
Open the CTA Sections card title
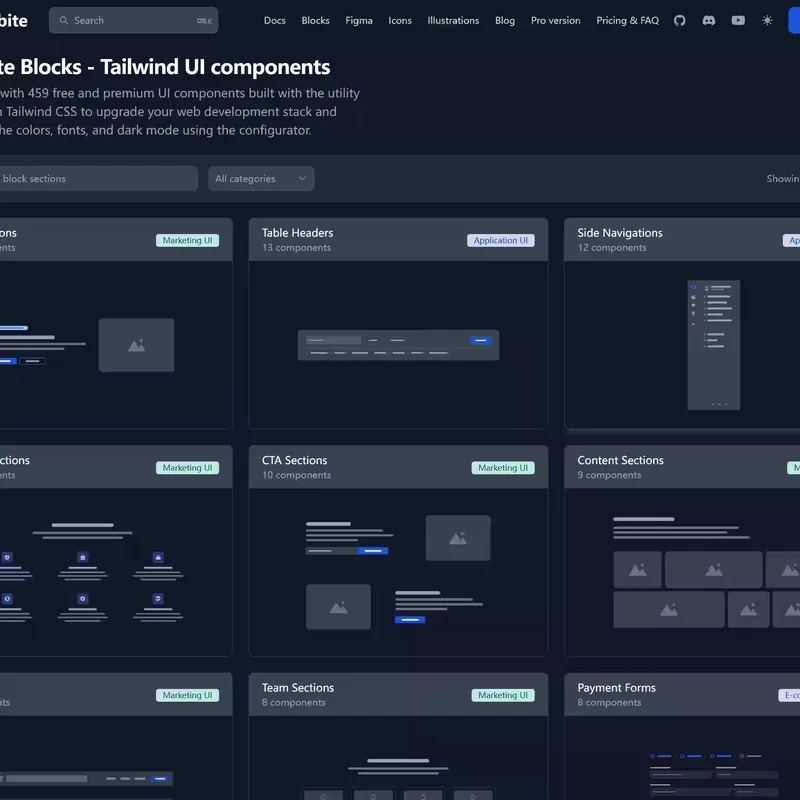click(x=294, y=460)
